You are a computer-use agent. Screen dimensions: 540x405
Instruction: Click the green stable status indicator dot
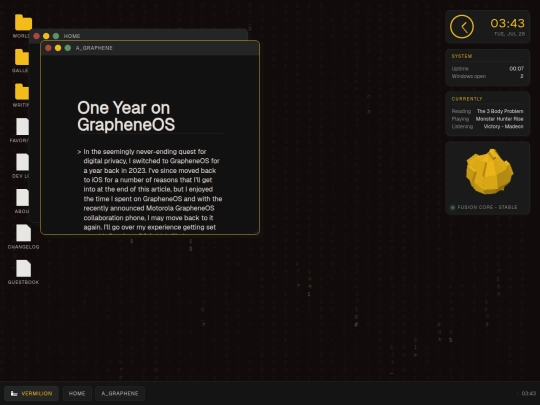click(x=453, y=207)
